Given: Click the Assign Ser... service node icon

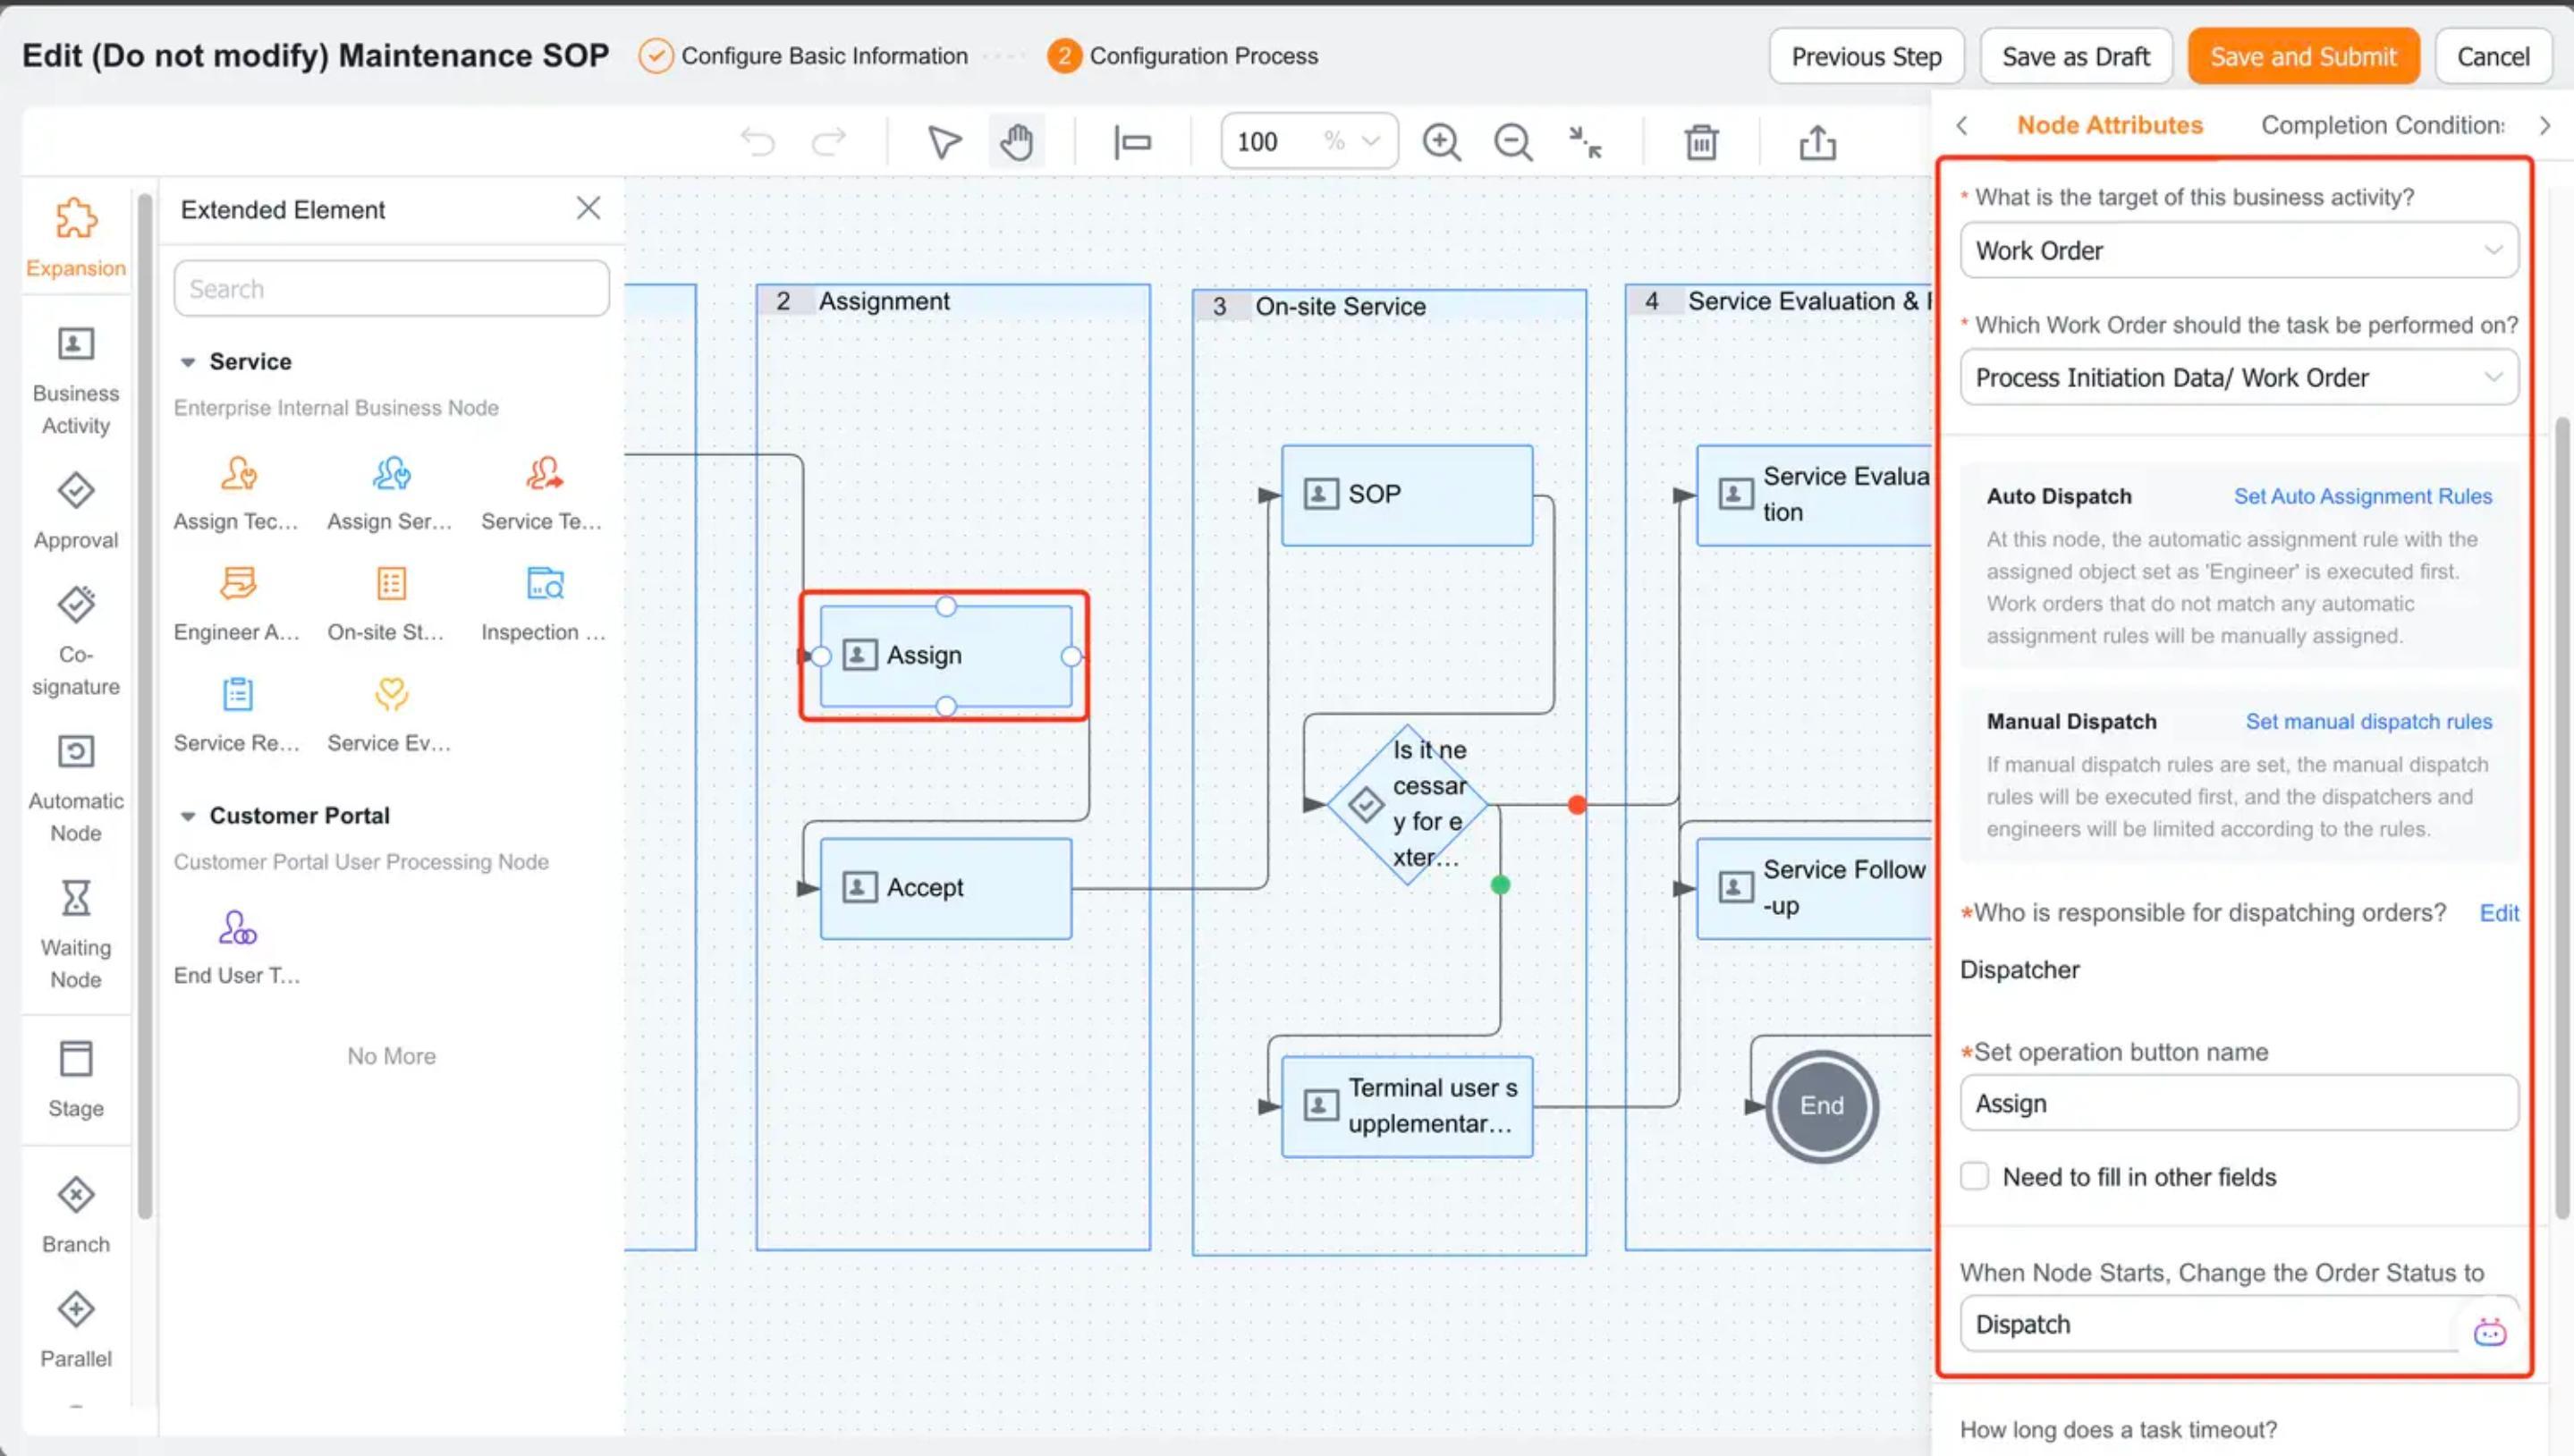Looking at the screenshot, I should pyautogui.click(x=391, y=473).
